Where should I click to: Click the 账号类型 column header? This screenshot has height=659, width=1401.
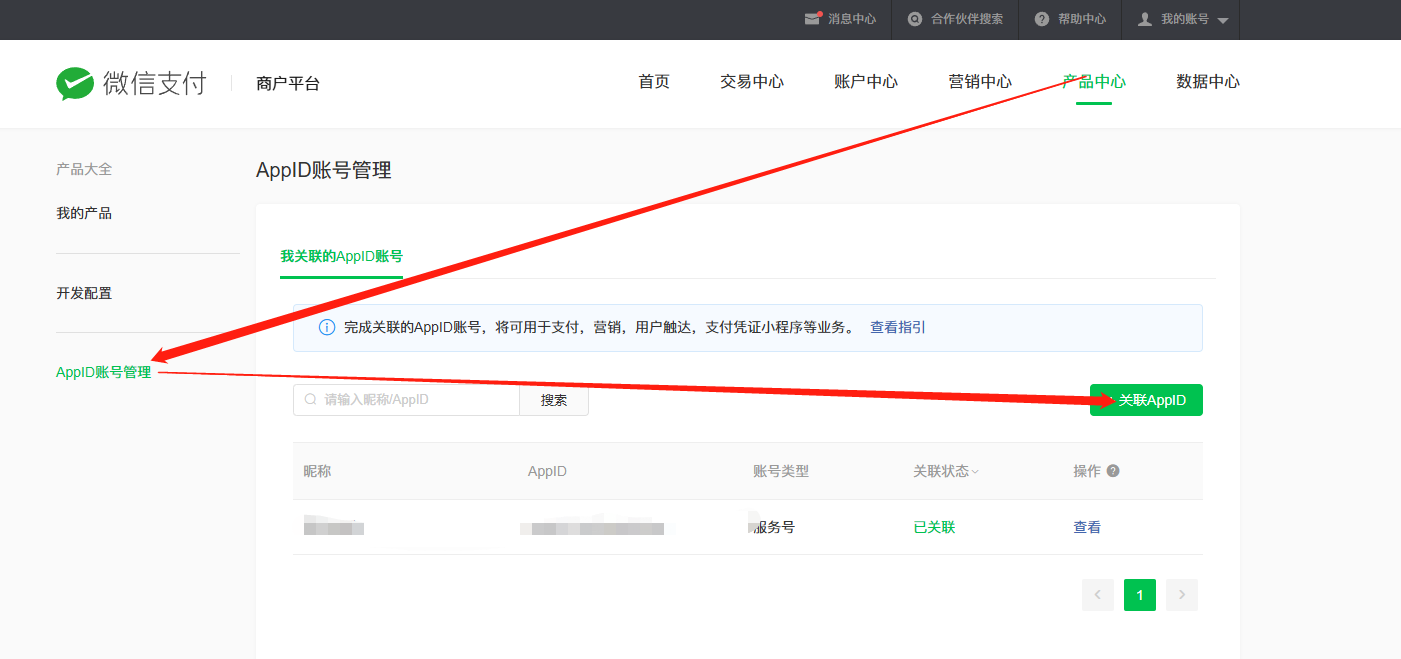pyautogui.click(x=781, y=471)
